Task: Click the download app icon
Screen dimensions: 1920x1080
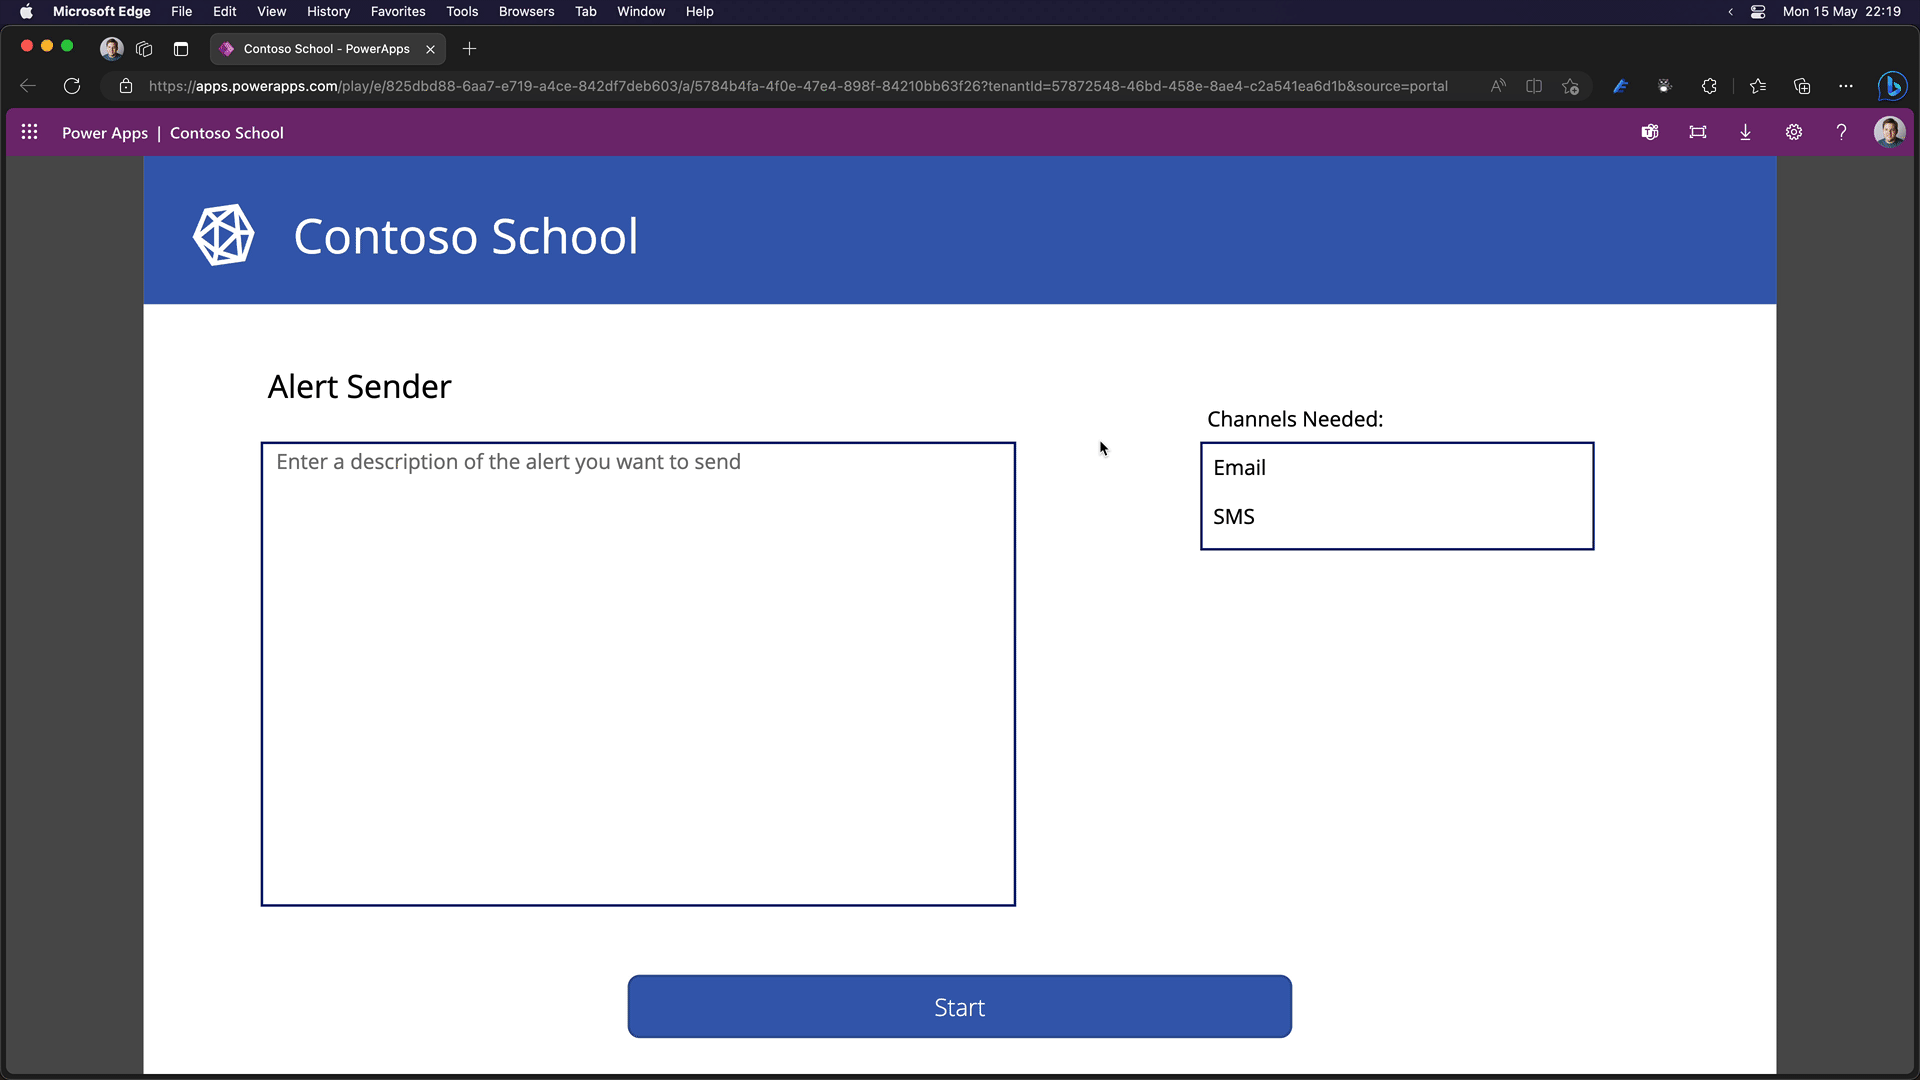Action: click(x=1745, y=132)
